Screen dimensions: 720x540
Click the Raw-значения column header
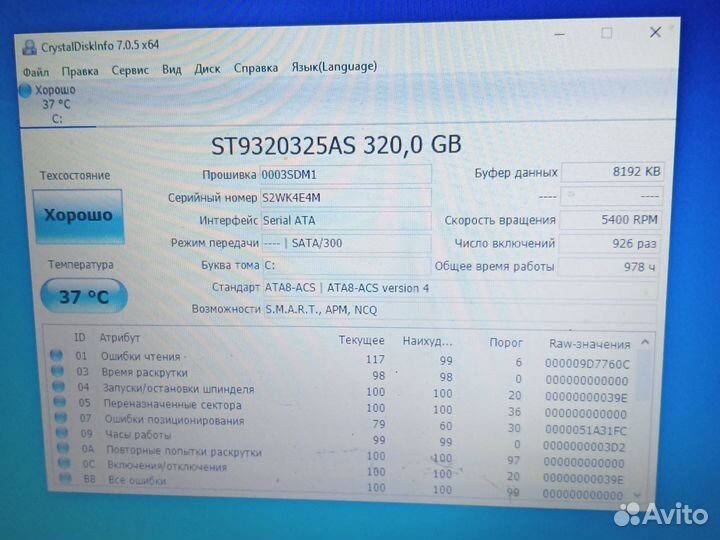pyautogui.click(x=590, y=344)
